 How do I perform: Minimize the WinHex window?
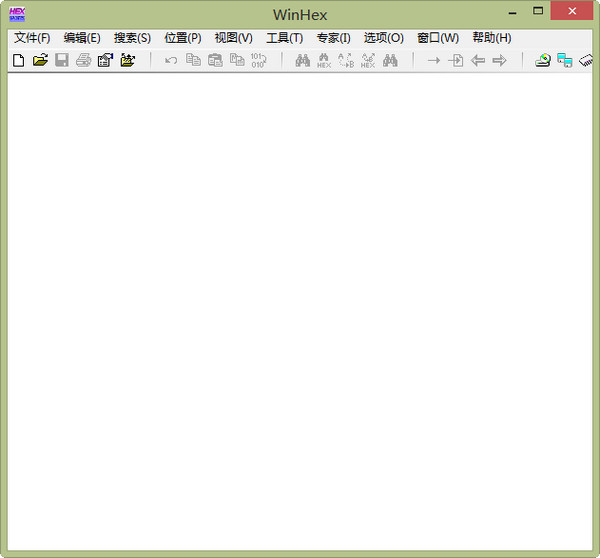pos(512,12)
